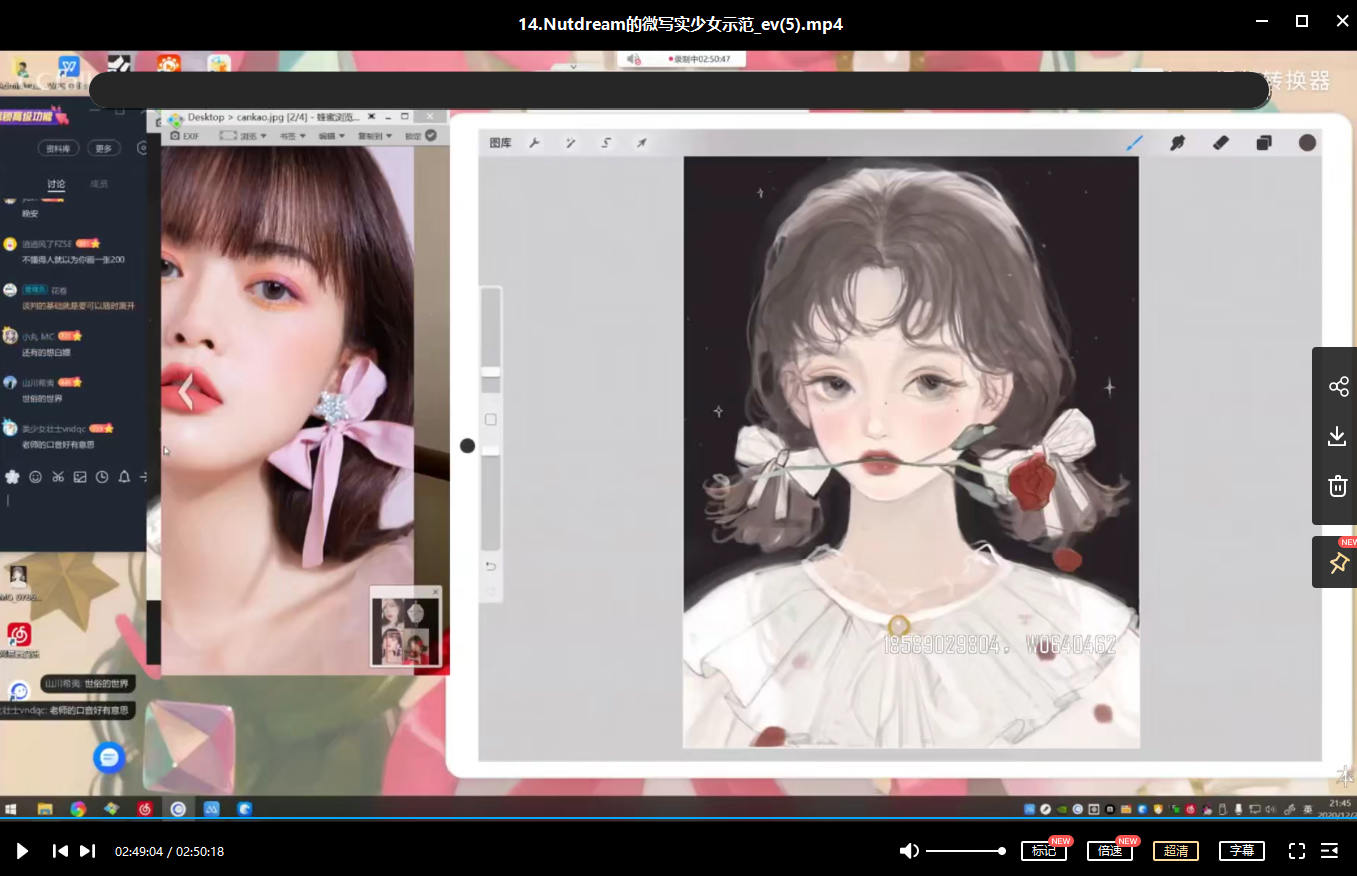This screenshot has height=876, width=1357.
Task: Open the dark brown color swatch
Action: pyautogui.click(x=1307, y=143)
